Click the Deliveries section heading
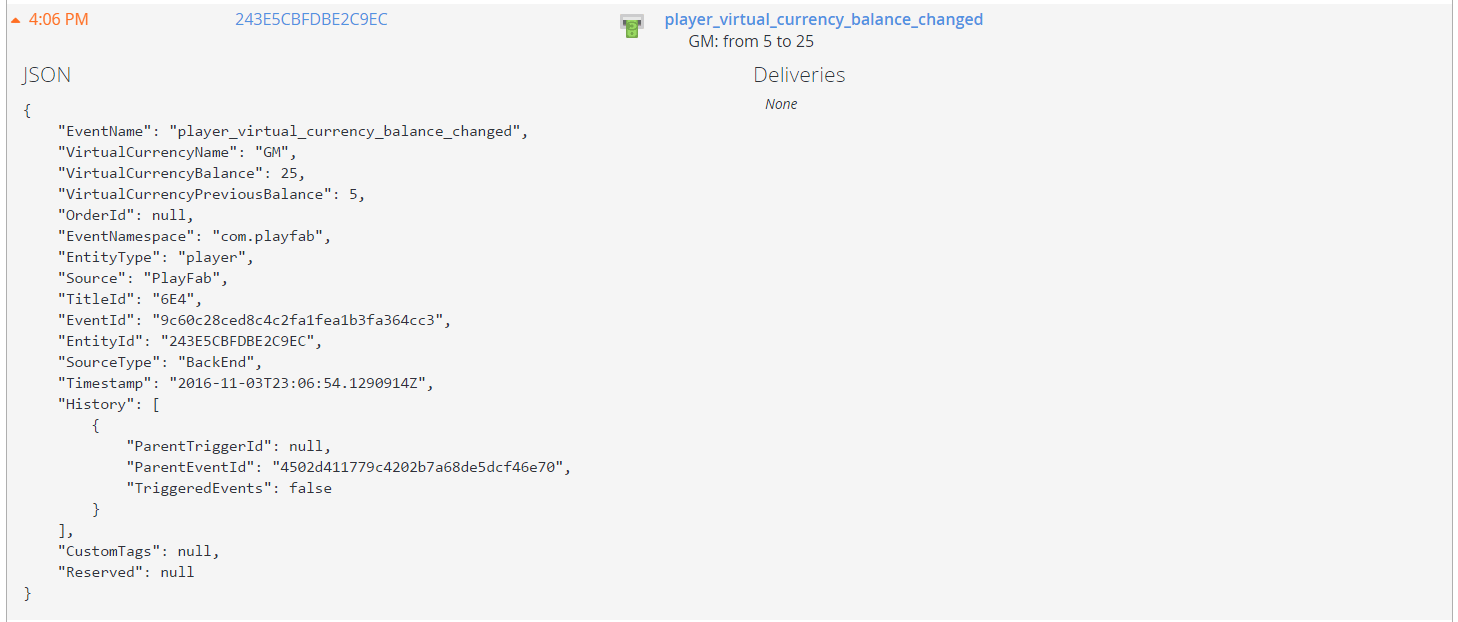 pyautogui.click(x=799, y=75)
